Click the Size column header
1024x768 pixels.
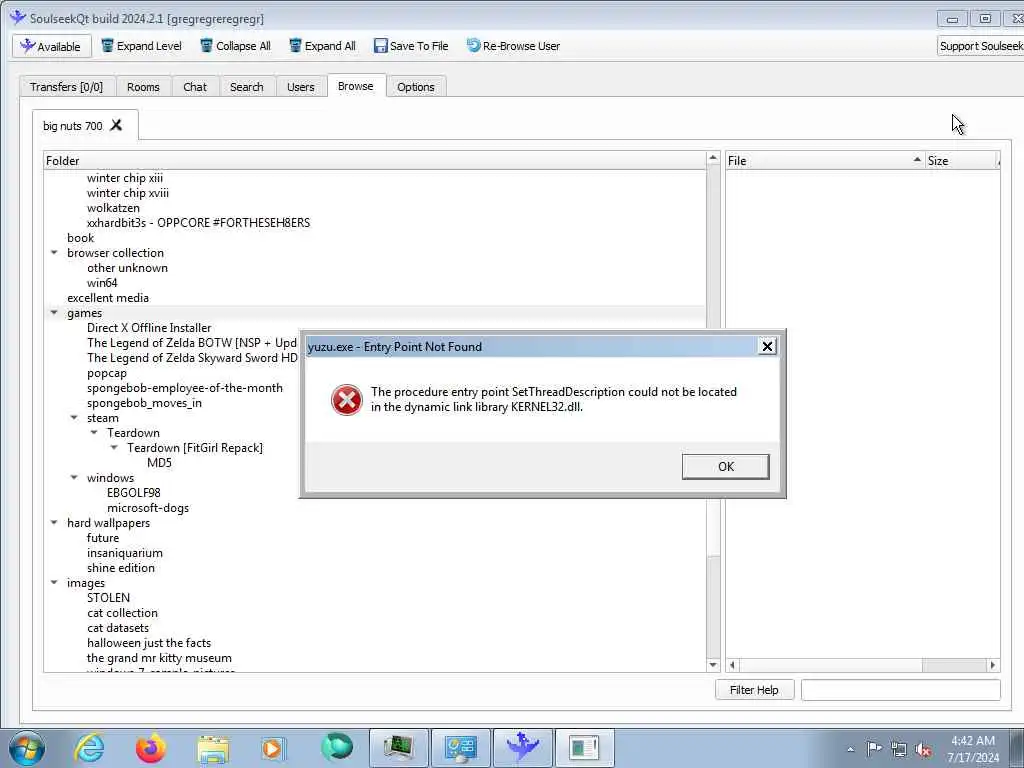click(x=962, y=161)
